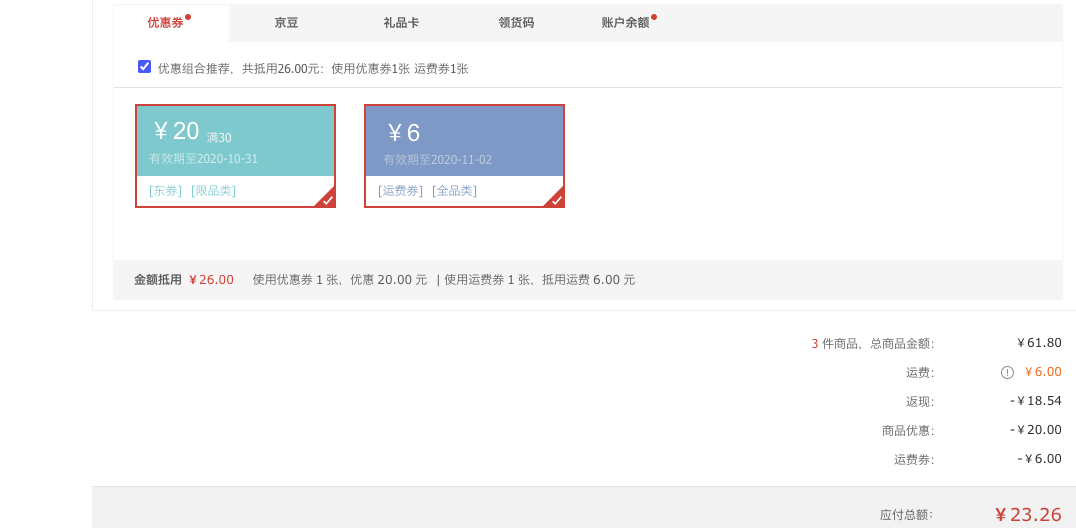
Task: Click the 商品优惠 -¥20.00 value
Action: pyautogui.click(x=1036, y=431)
